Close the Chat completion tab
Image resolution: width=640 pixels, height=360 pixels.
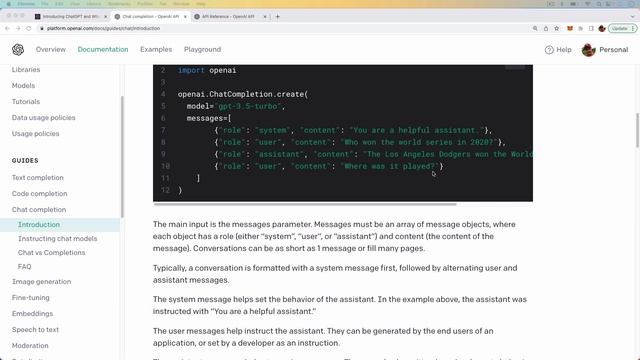tap(185, 17)
